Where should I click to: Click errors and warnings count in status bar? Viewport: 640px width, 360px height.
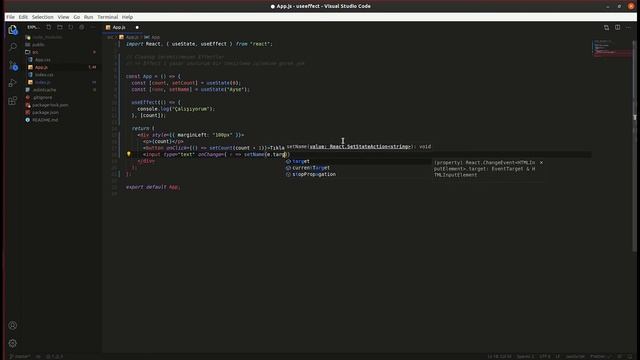point(55,356)
